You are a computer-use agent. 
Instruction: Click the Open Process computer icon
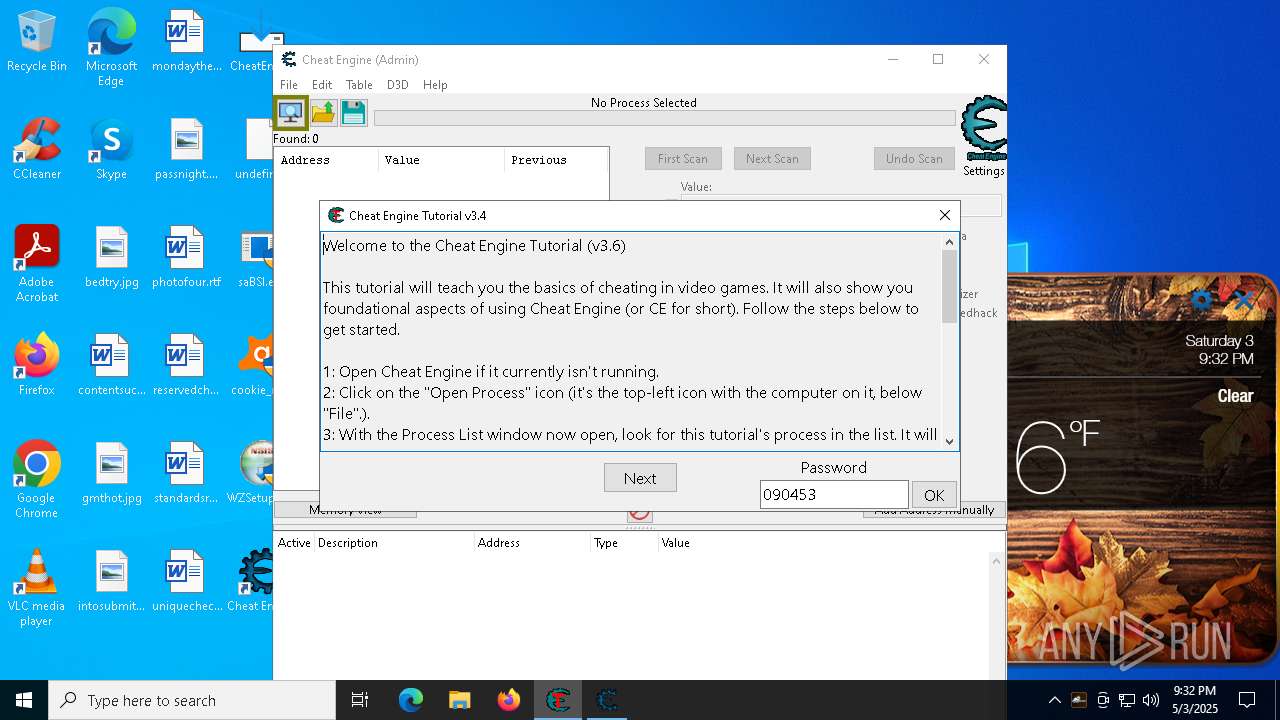[x=291, y=113]
